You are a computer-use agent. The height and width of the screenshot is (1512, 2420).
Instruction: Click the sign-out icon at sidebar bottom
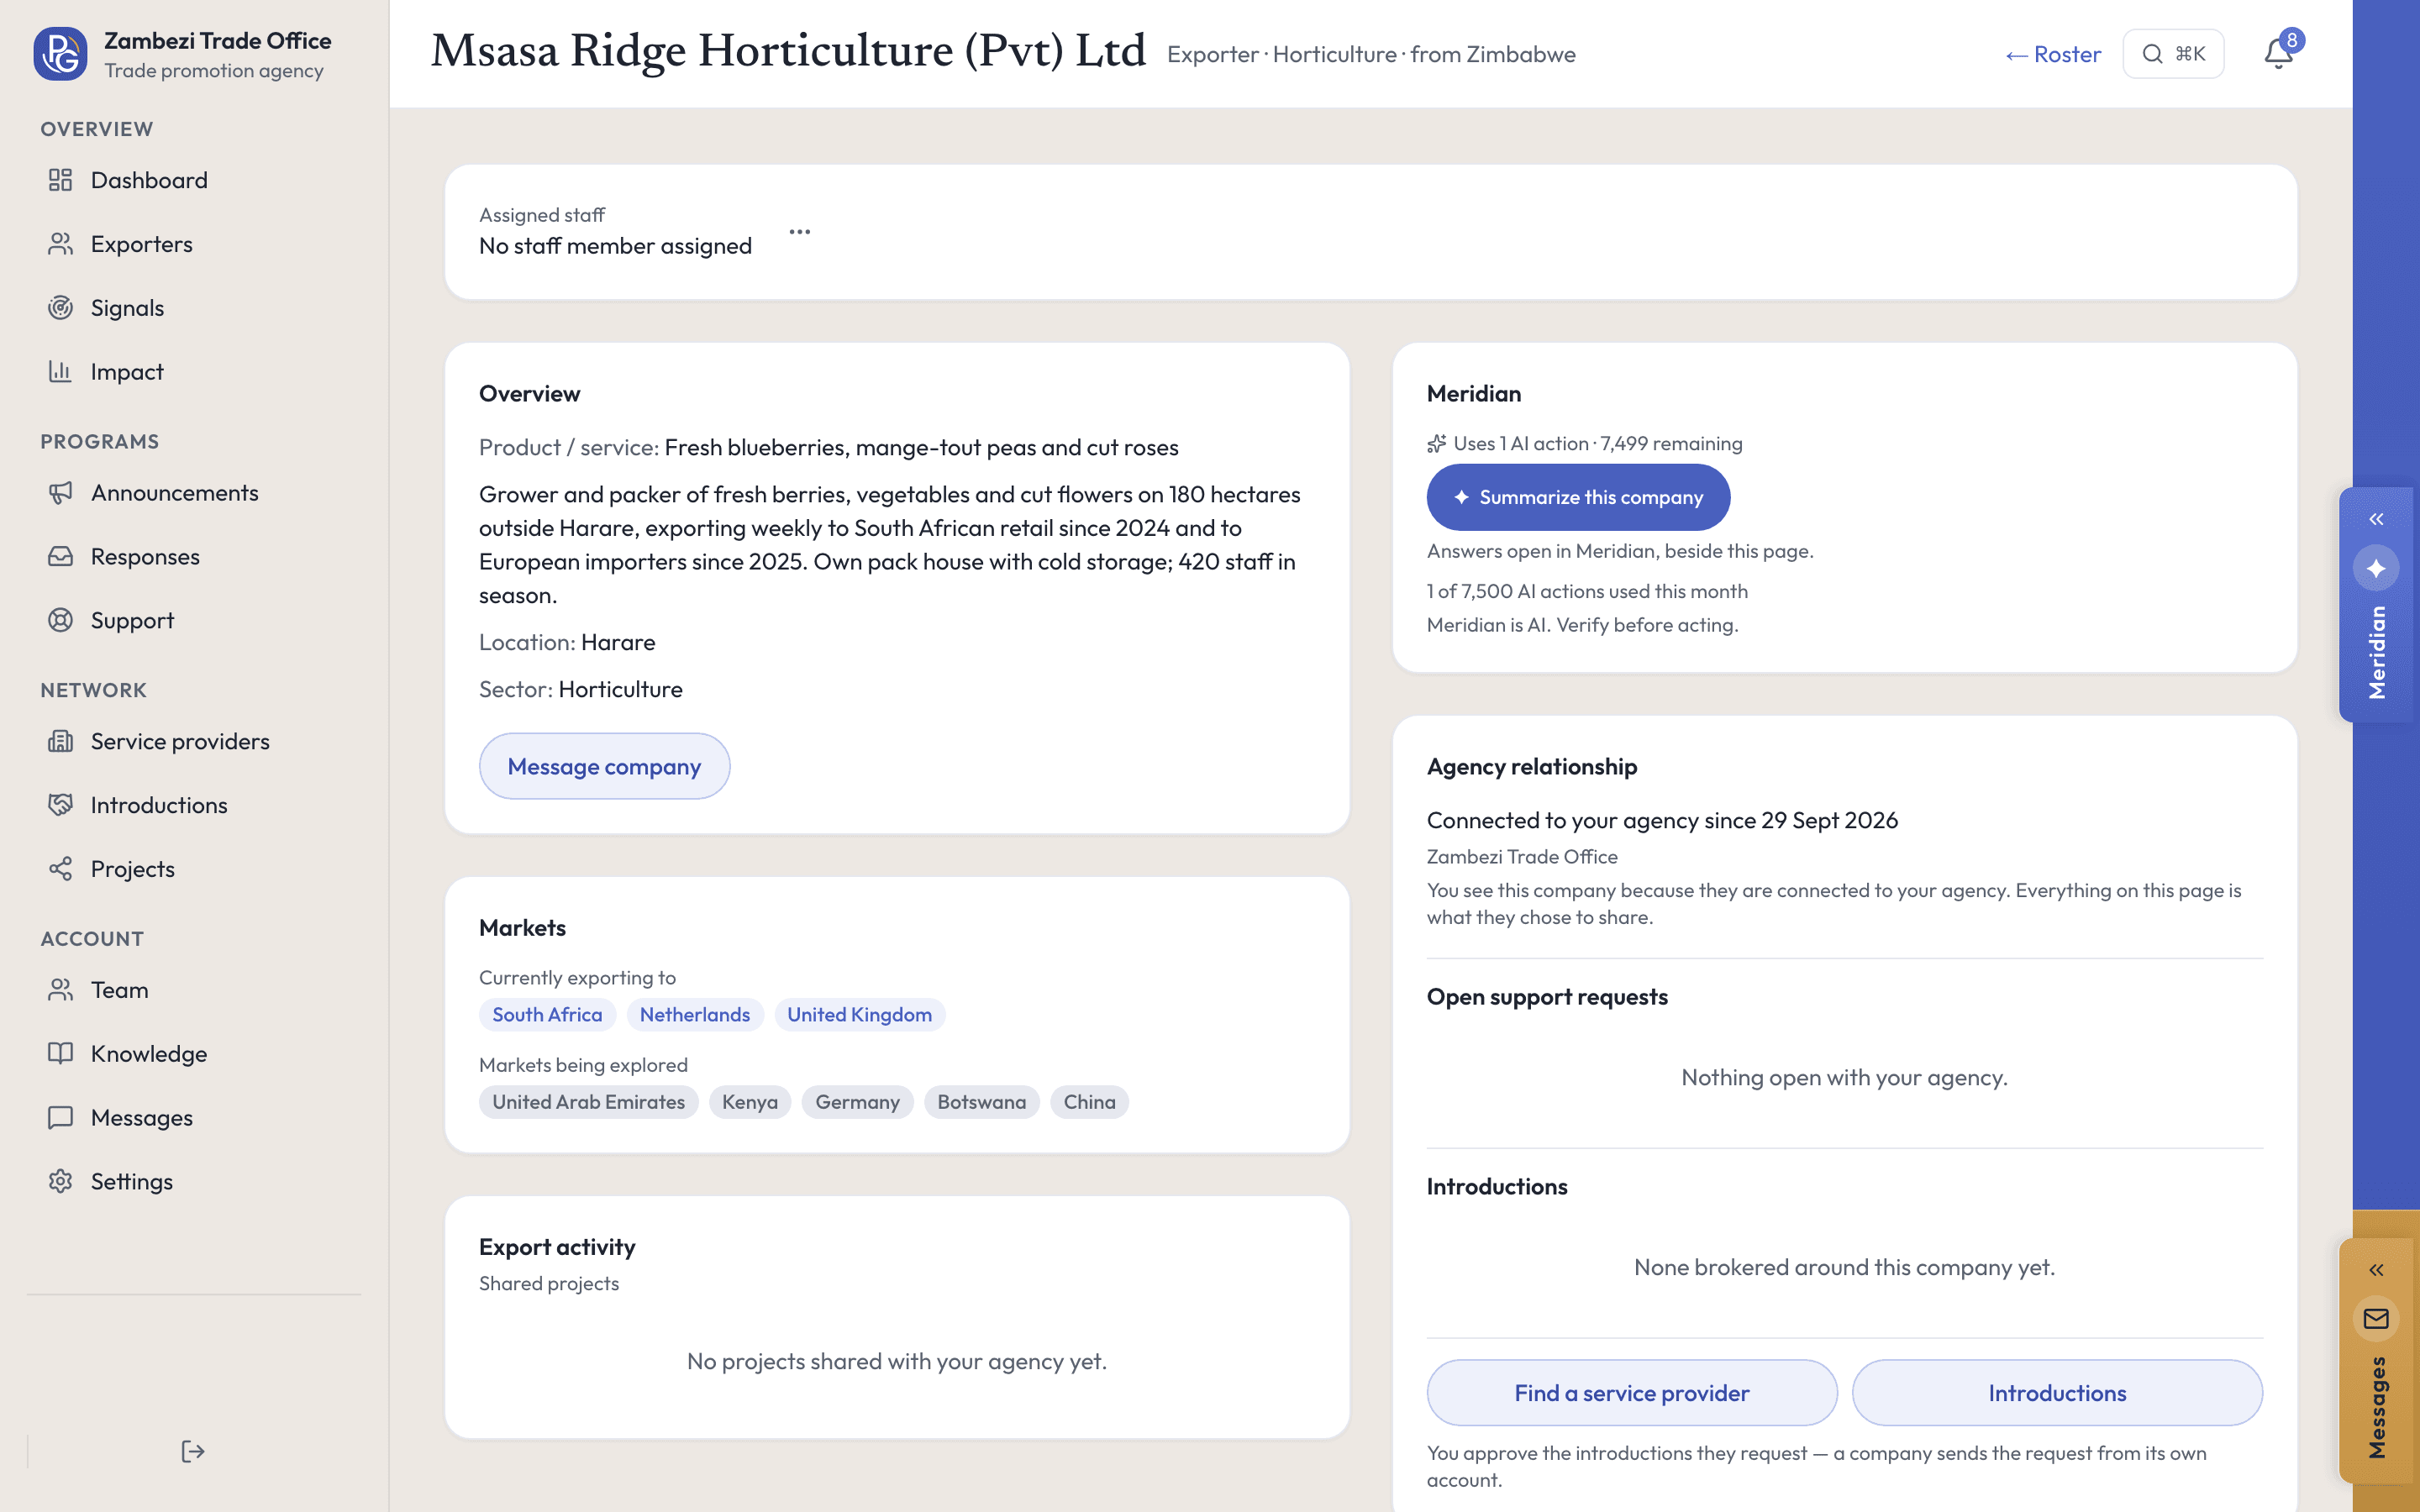click(x=193, y=1452)
